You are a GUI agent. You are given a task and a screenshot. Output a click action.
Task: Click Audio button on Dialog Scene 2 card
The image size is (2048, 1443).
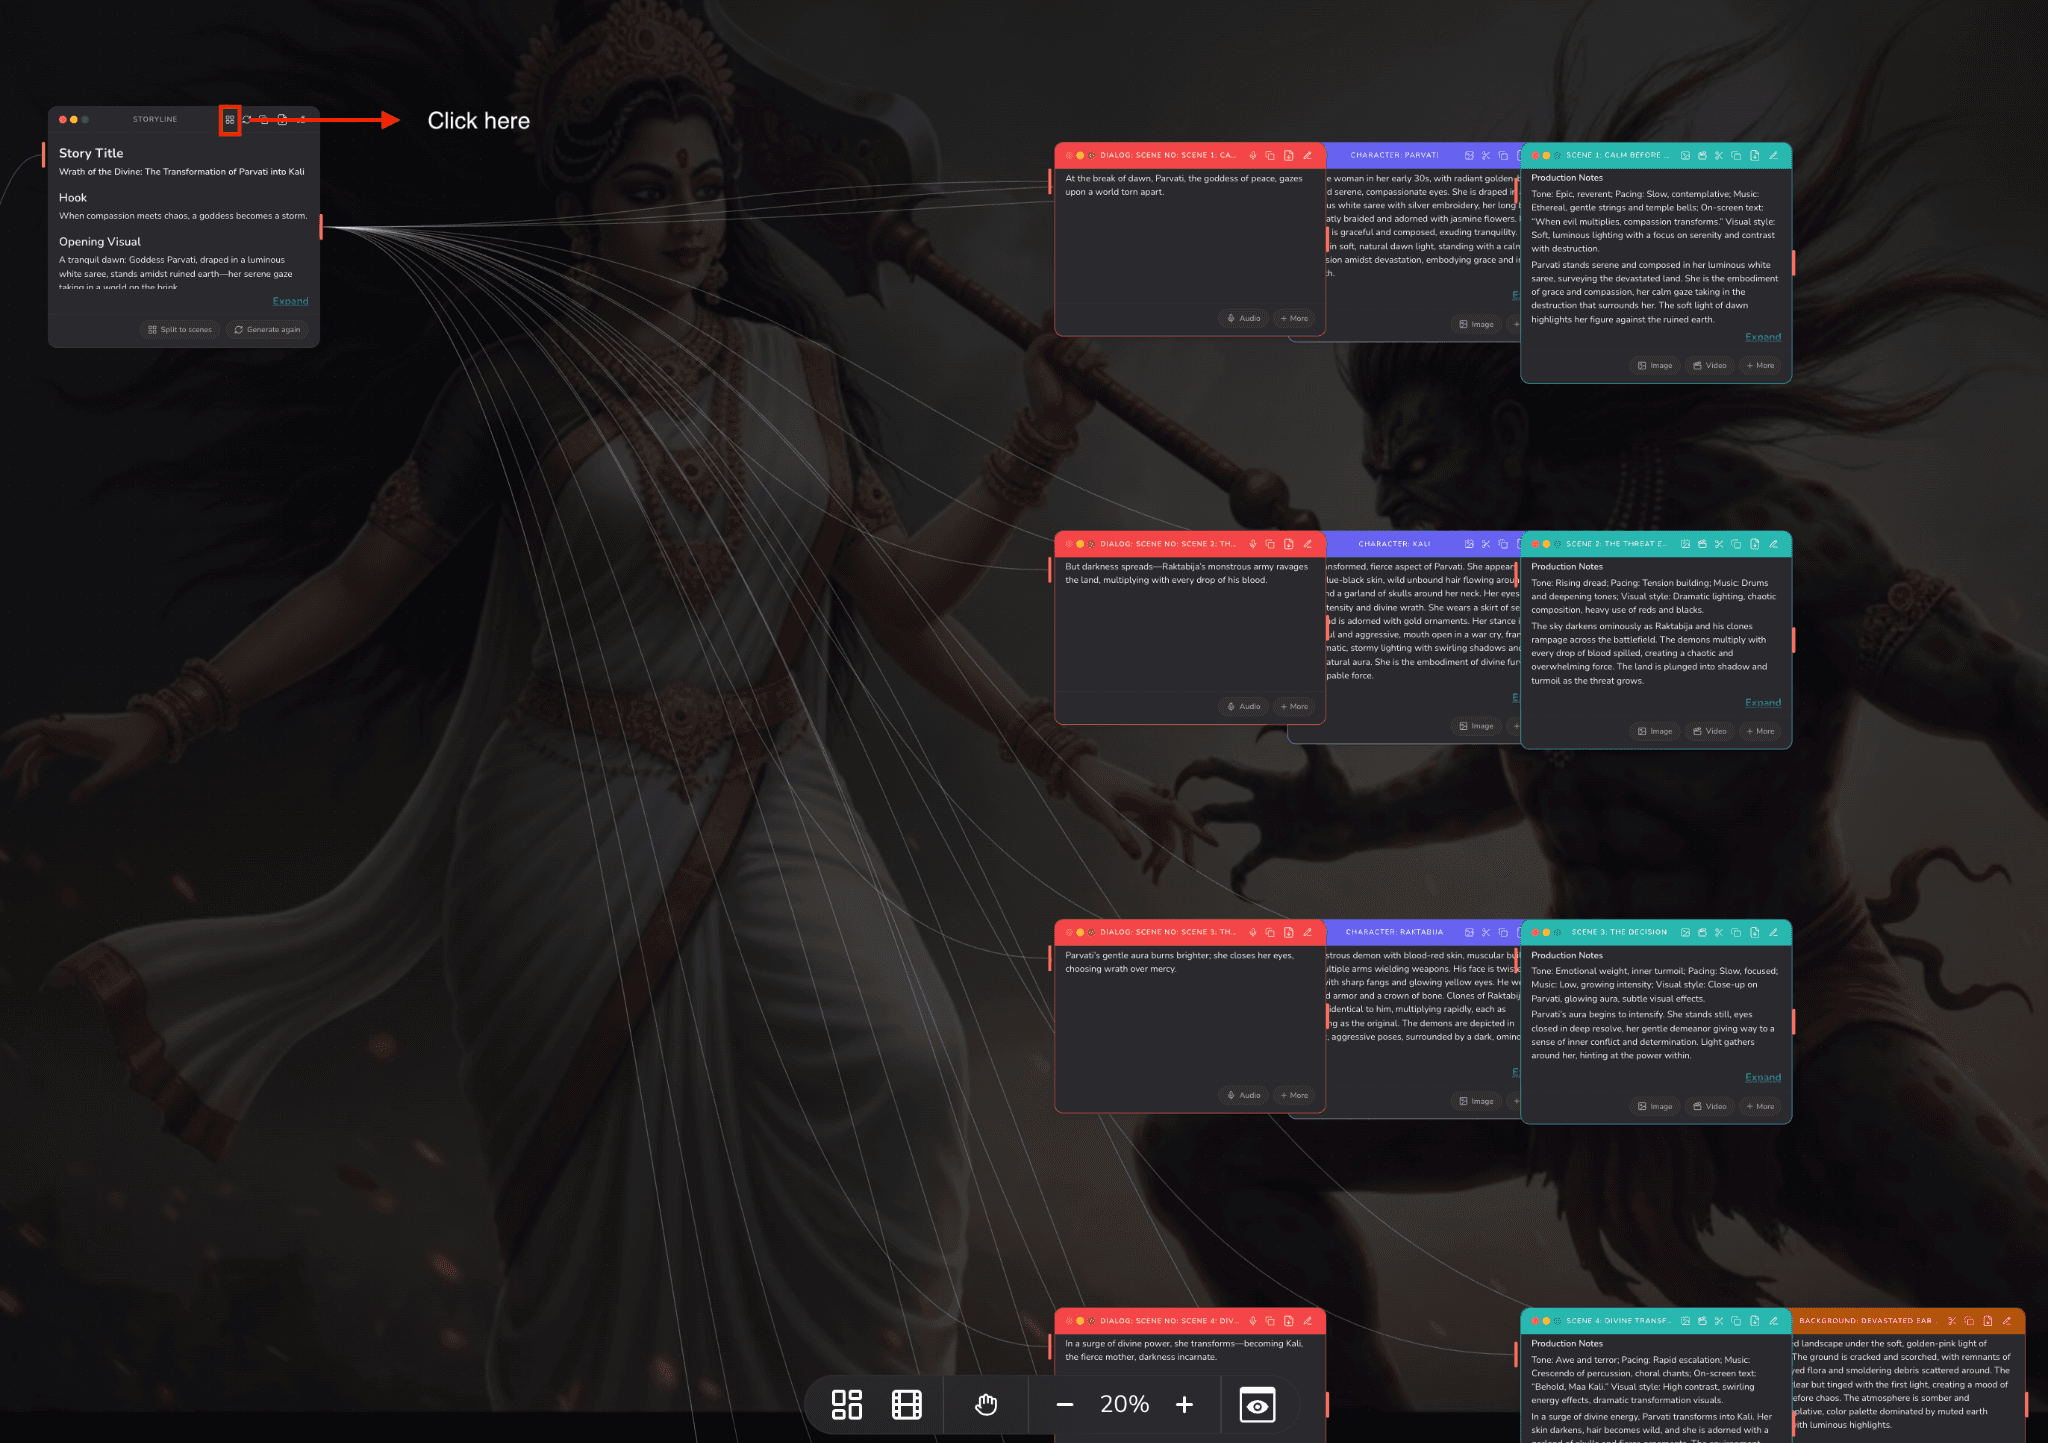[1244, 706]
